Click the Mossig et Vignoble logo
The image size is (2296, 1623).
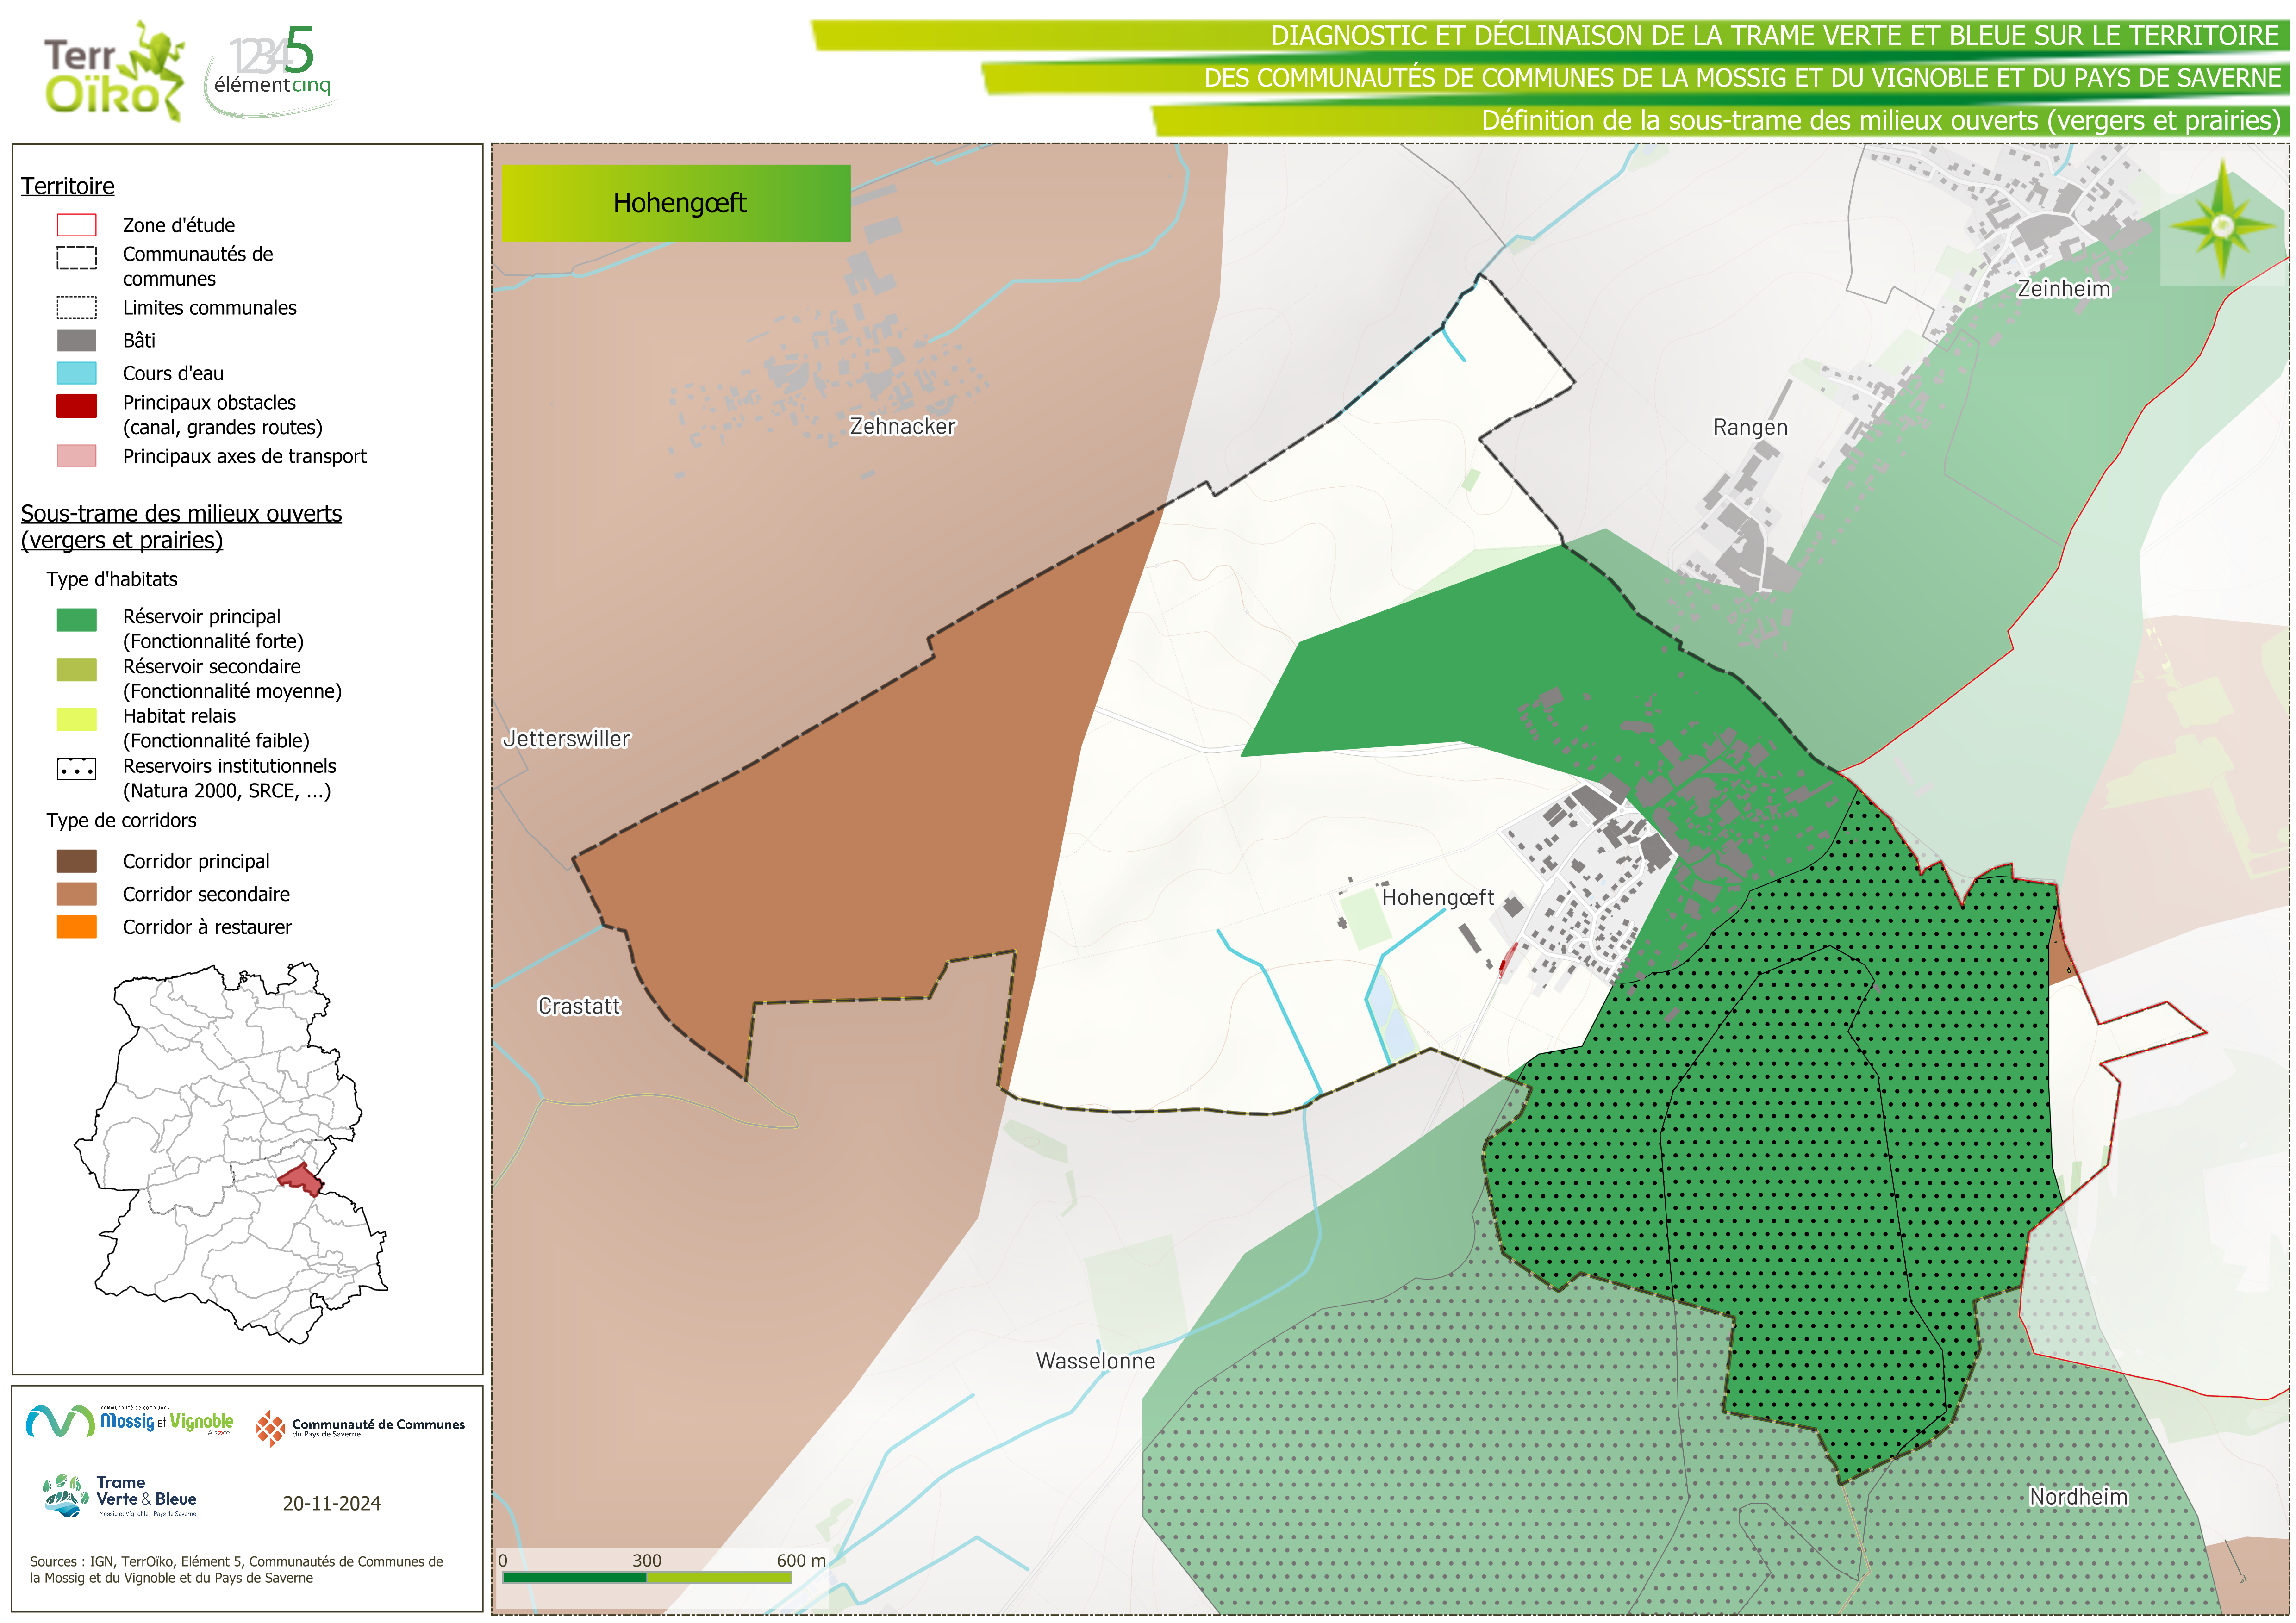click(130, 1421)
